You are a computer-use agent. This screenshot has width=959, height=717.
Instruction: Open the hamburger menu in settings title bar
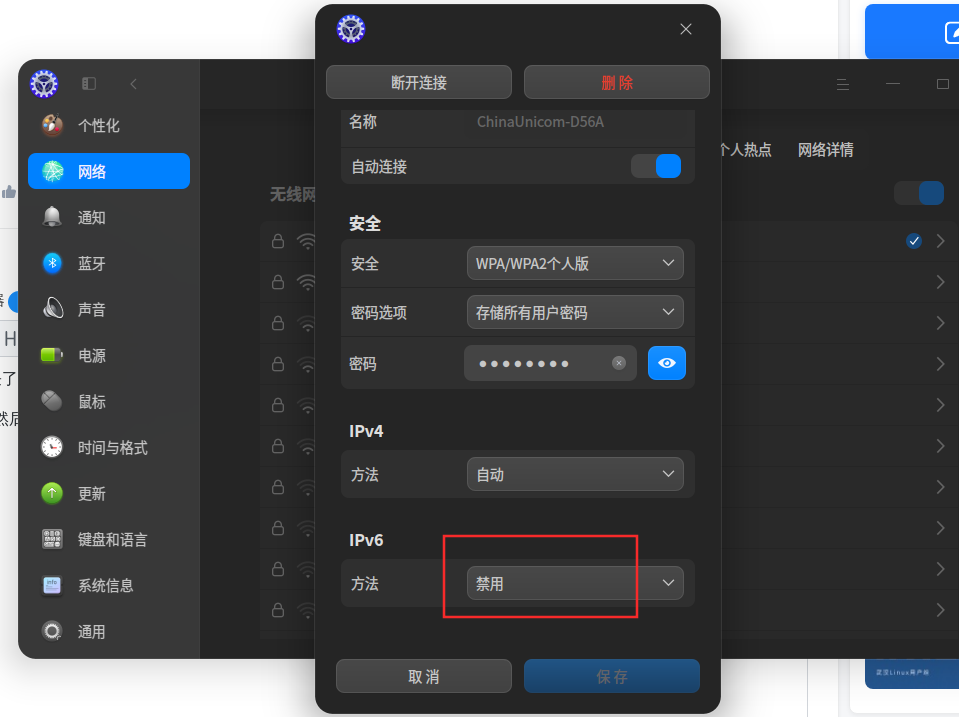point(843,84)
